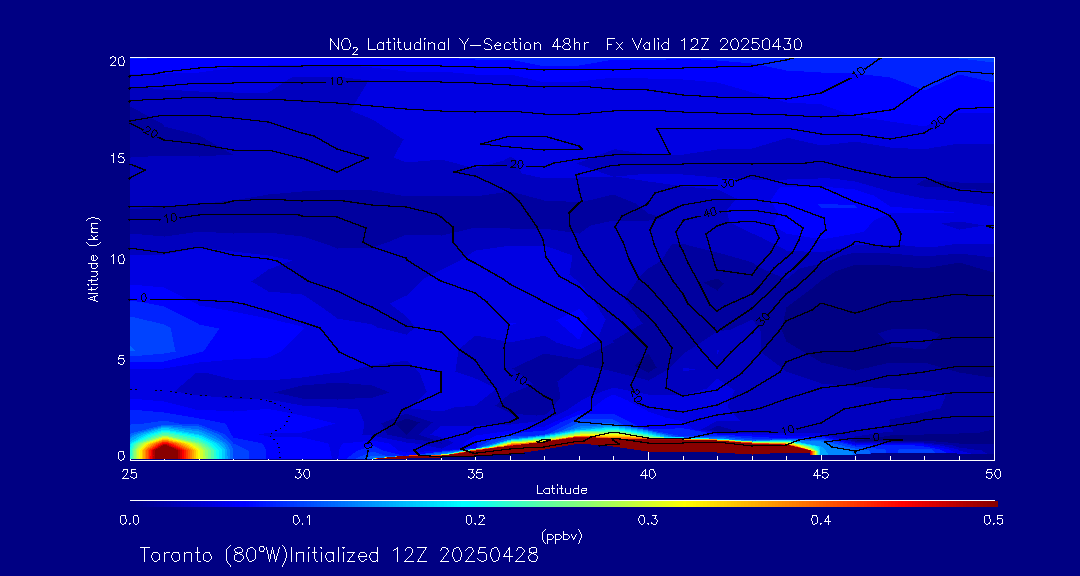Click the red end of the color bar
The width and height of the screenshot is (1080, 576).
985,502
